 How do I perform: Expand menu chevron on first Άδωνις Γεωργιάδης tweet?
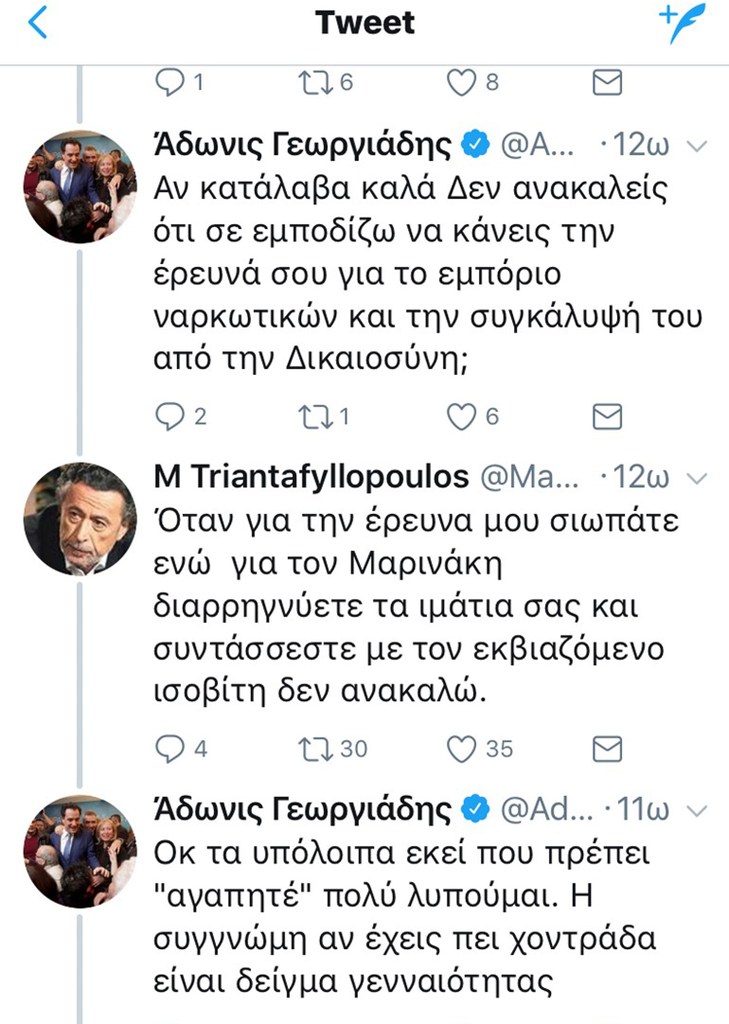(698, 147)
